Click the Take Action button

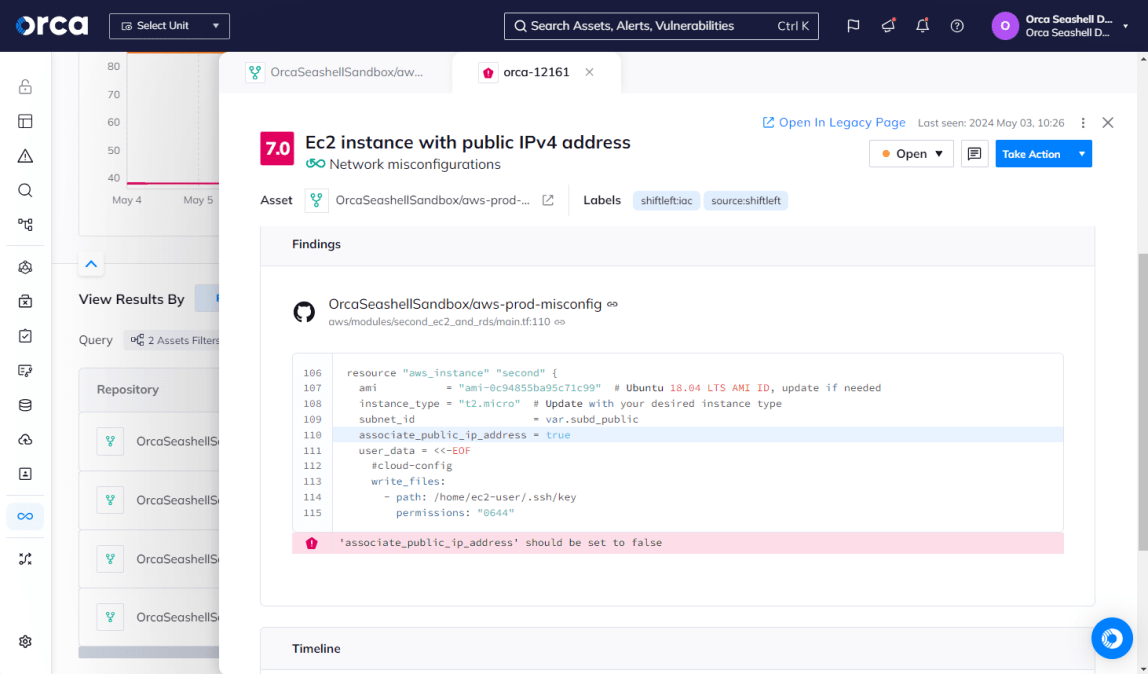pyautogui.click(x=1032, y=154)
